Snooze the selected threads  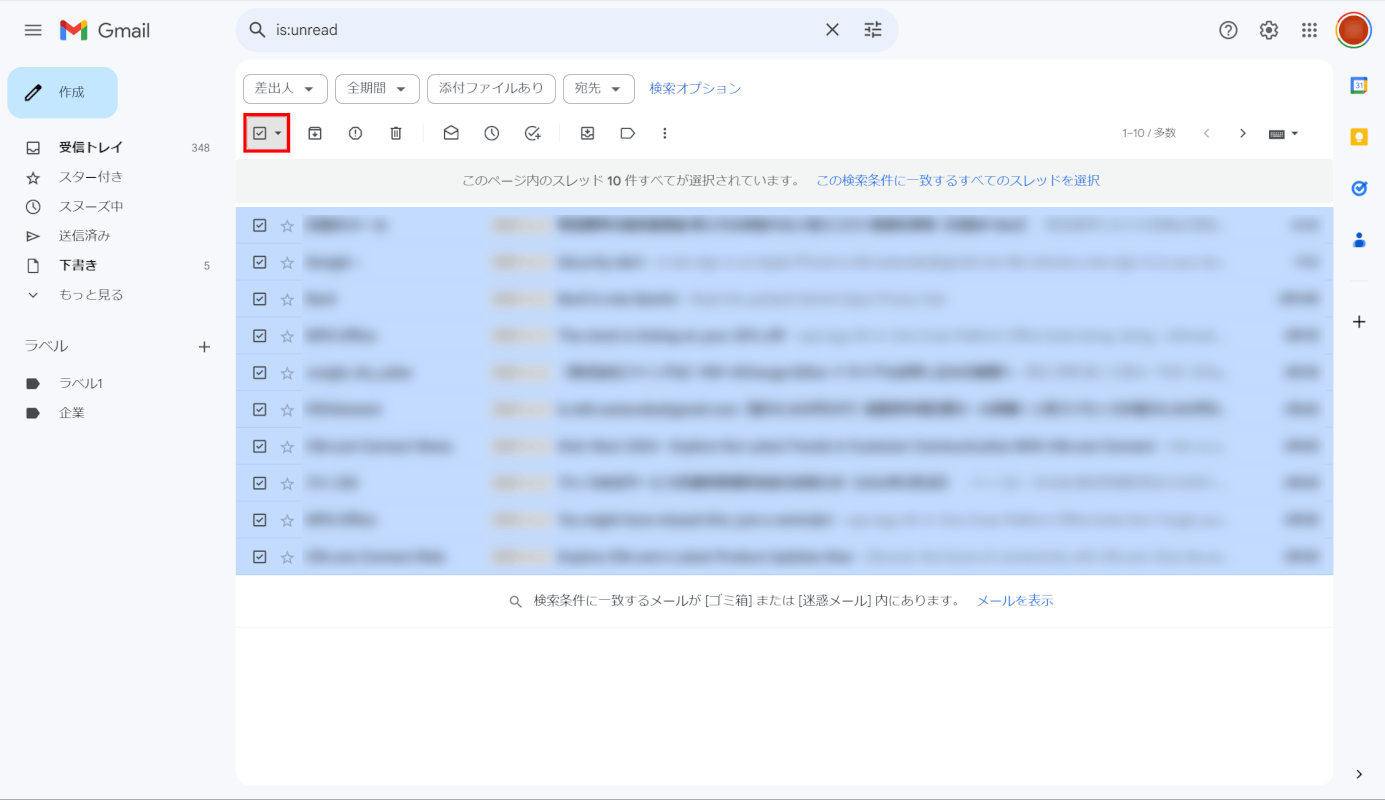(x=492, y=133)
